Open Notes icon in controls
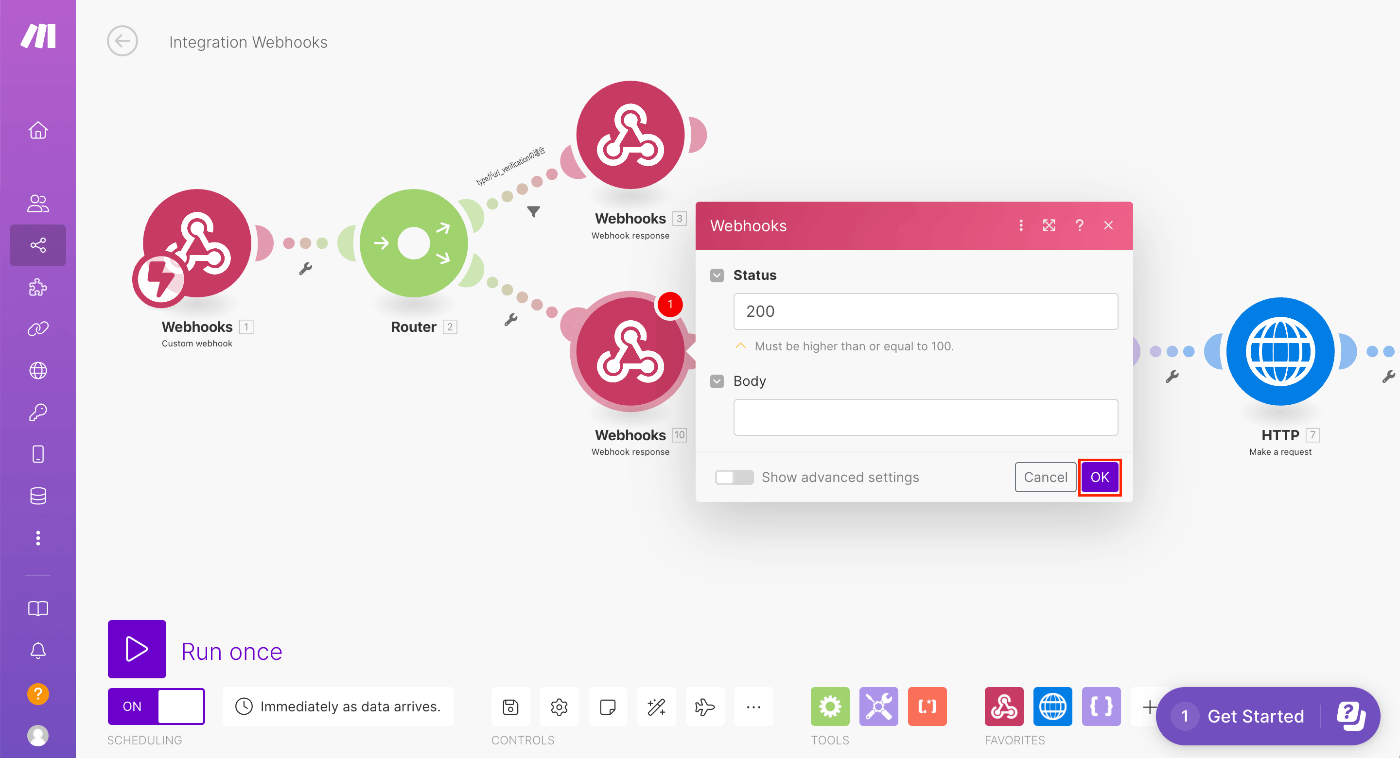1400x758 pixels. coord(607,707)
